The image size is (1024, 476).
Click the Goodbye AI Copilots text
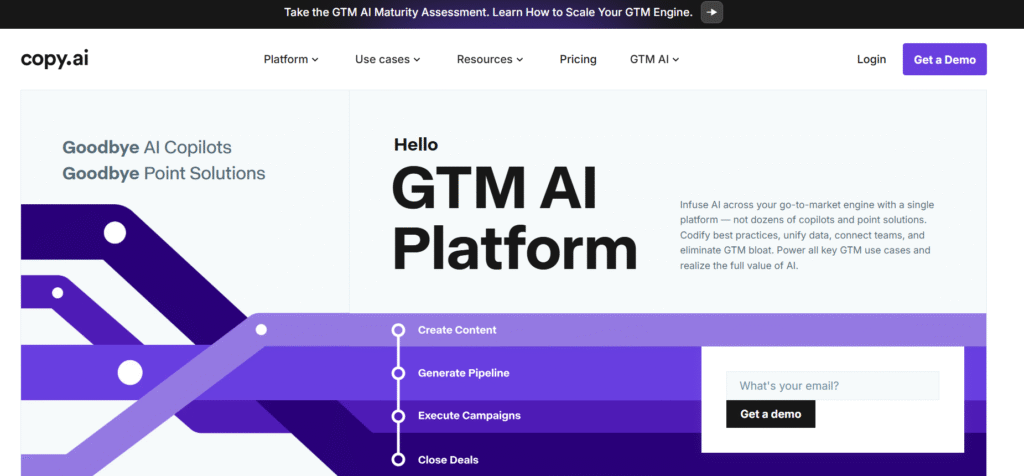(x=147, y=148)
